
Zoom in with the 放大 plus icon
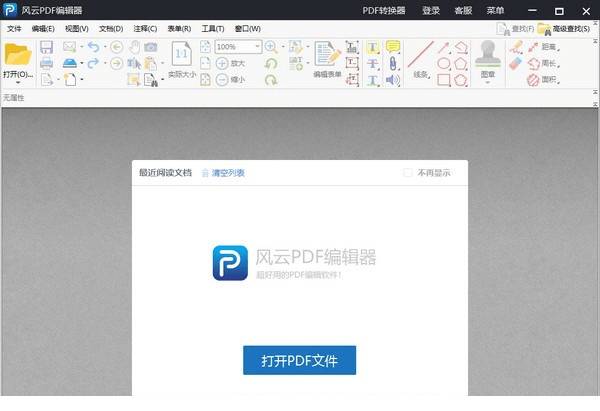pyautogui.click(x=222, y=63)
